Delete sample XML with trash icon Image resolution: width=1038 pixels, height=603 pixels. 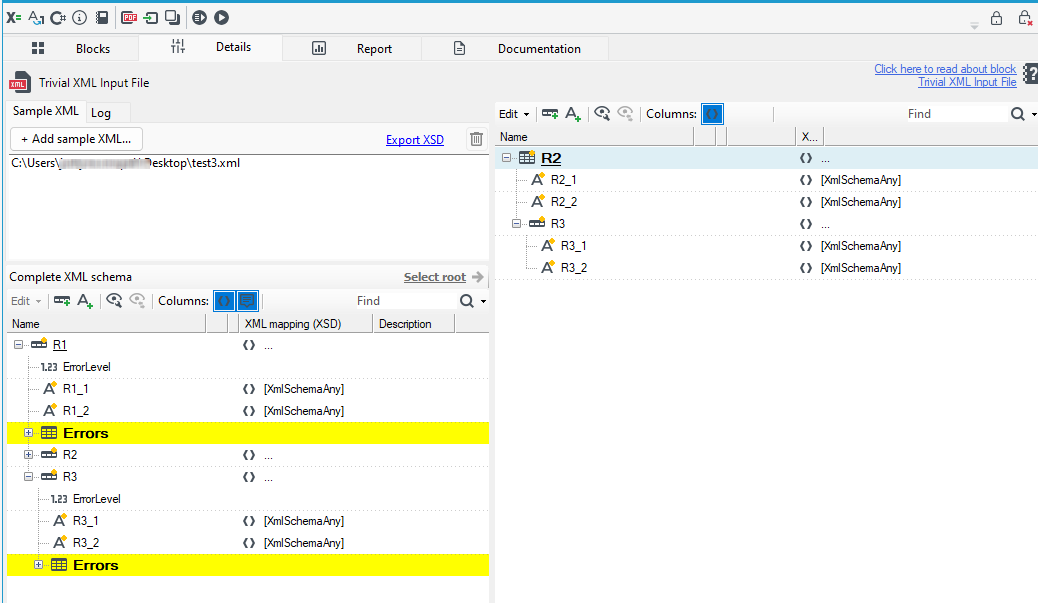point(476,139)
